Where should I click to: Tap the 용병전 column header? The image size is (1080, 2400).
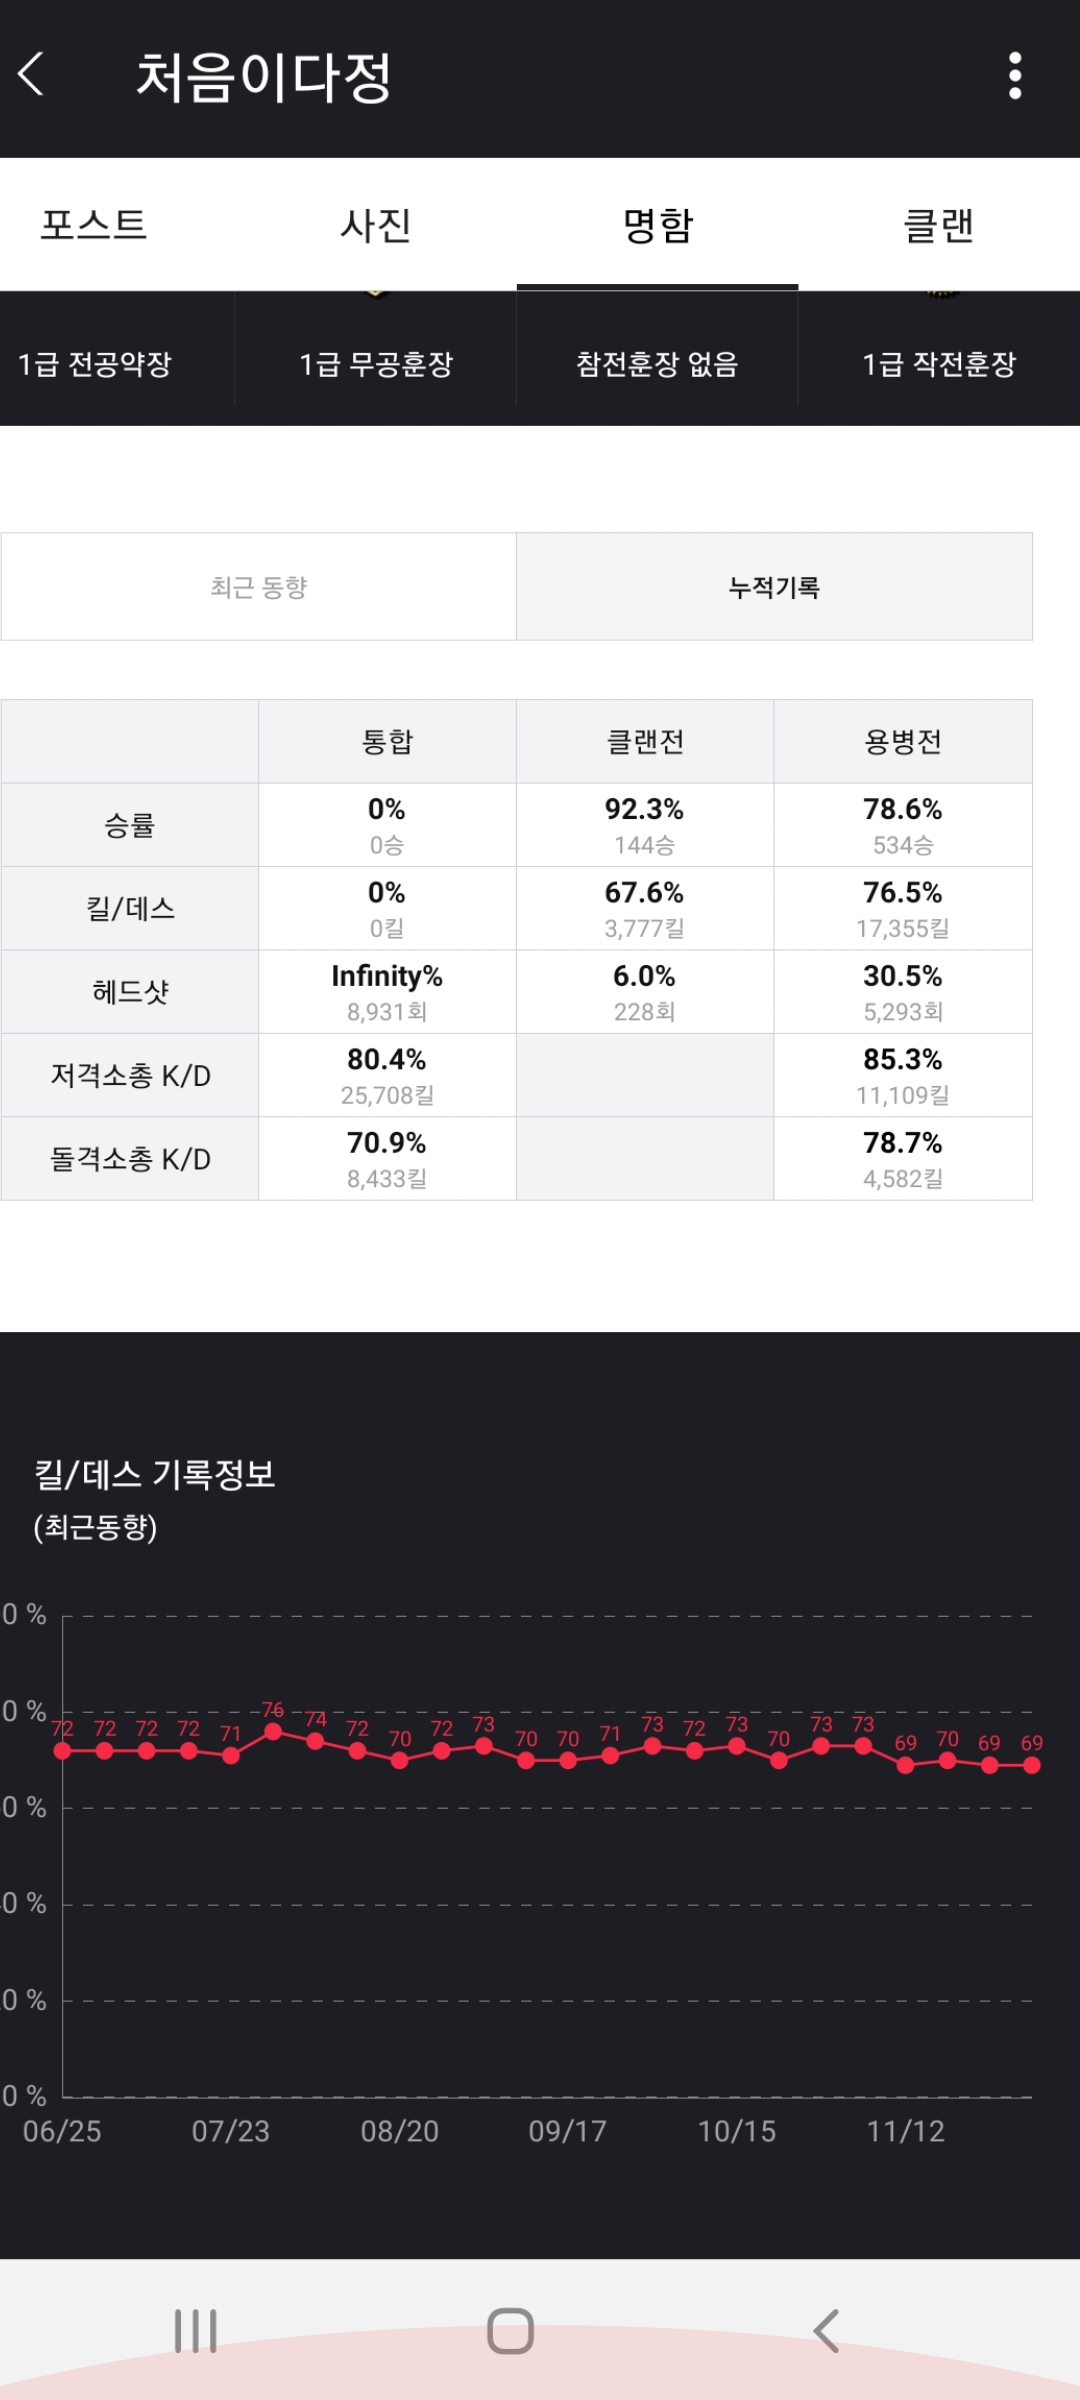(903, 741)
